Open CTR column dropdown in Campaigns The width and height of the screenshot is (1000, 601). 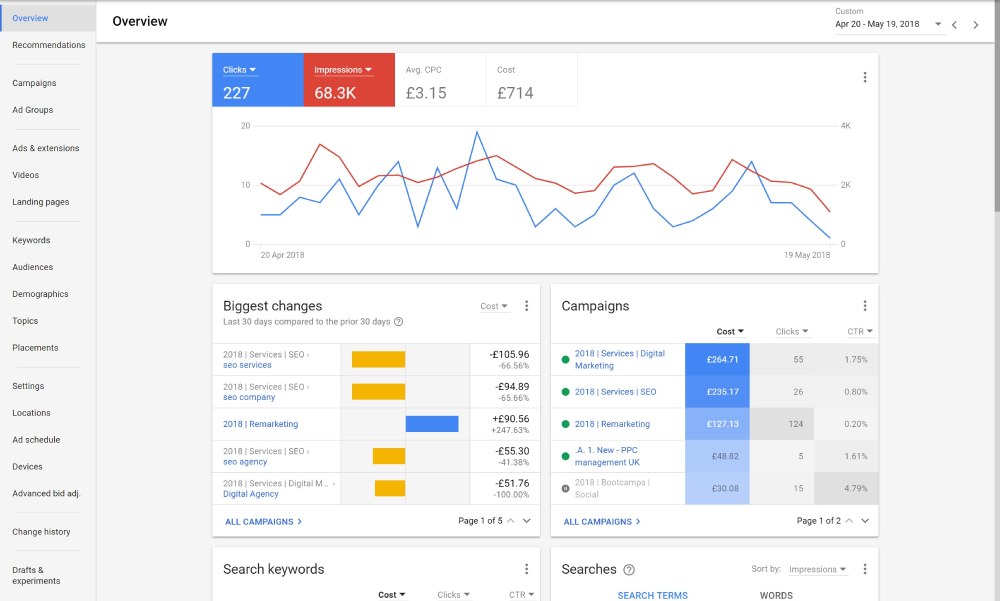tap(860, 332)
